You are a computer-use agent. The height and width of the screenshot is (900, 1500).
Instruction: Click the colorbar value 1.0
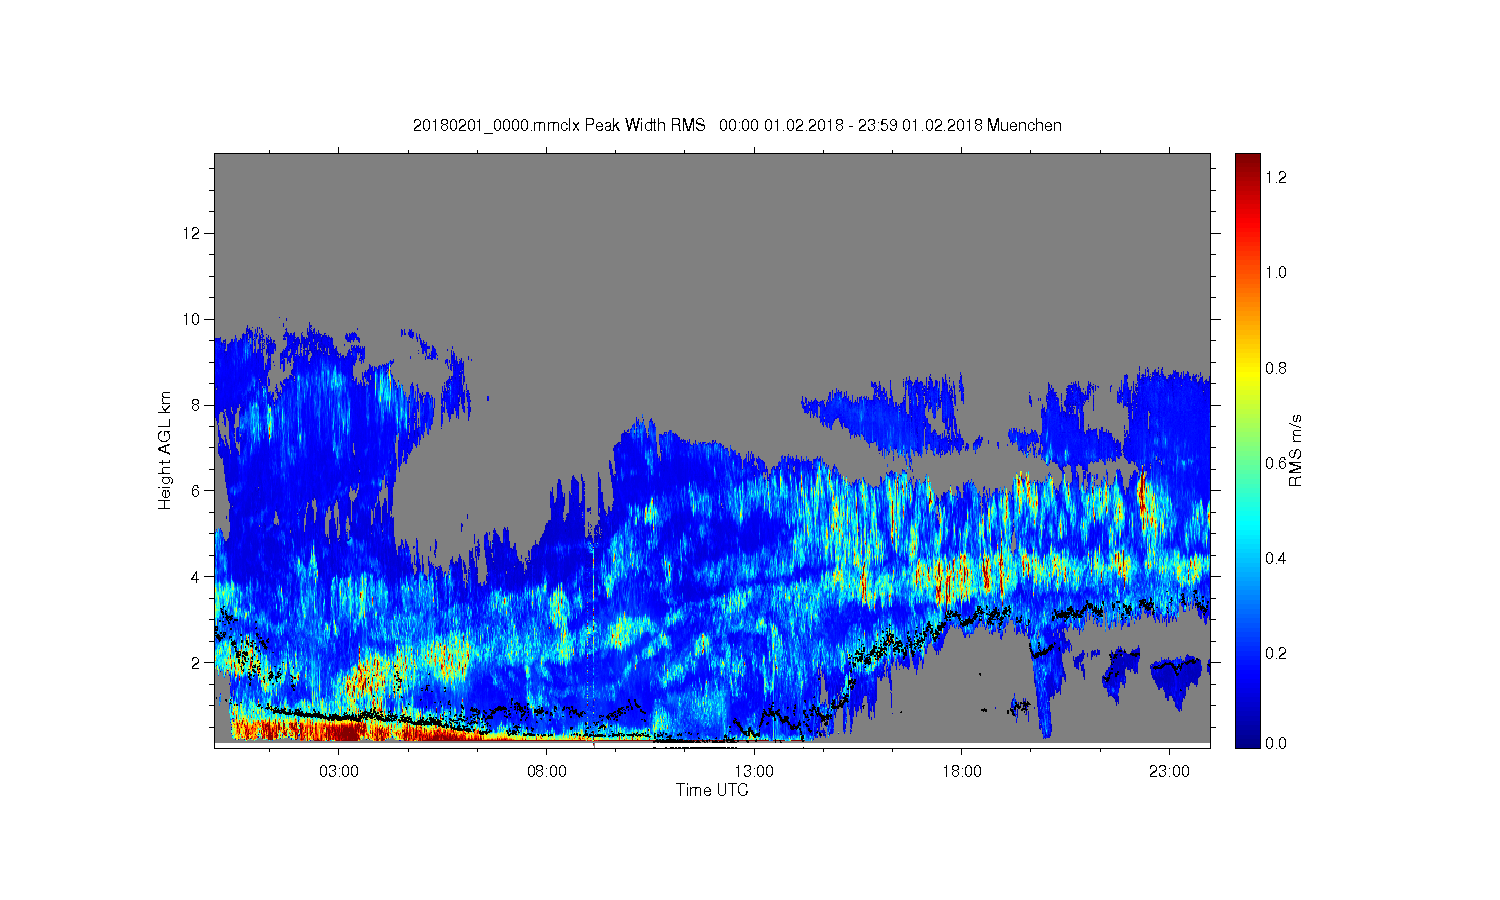click(x=1275, y=272)
